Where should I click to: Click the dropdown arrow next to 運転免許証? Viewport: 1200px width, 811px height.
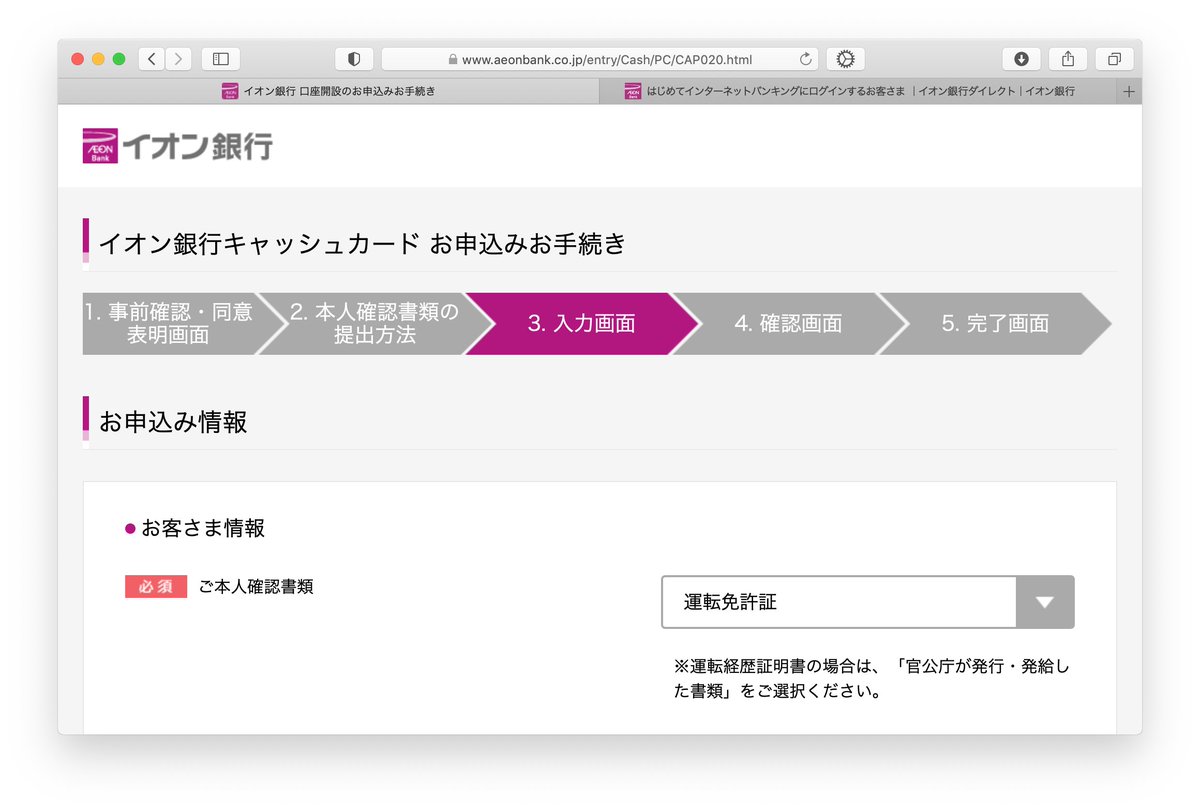click(x=1045, y=602)
